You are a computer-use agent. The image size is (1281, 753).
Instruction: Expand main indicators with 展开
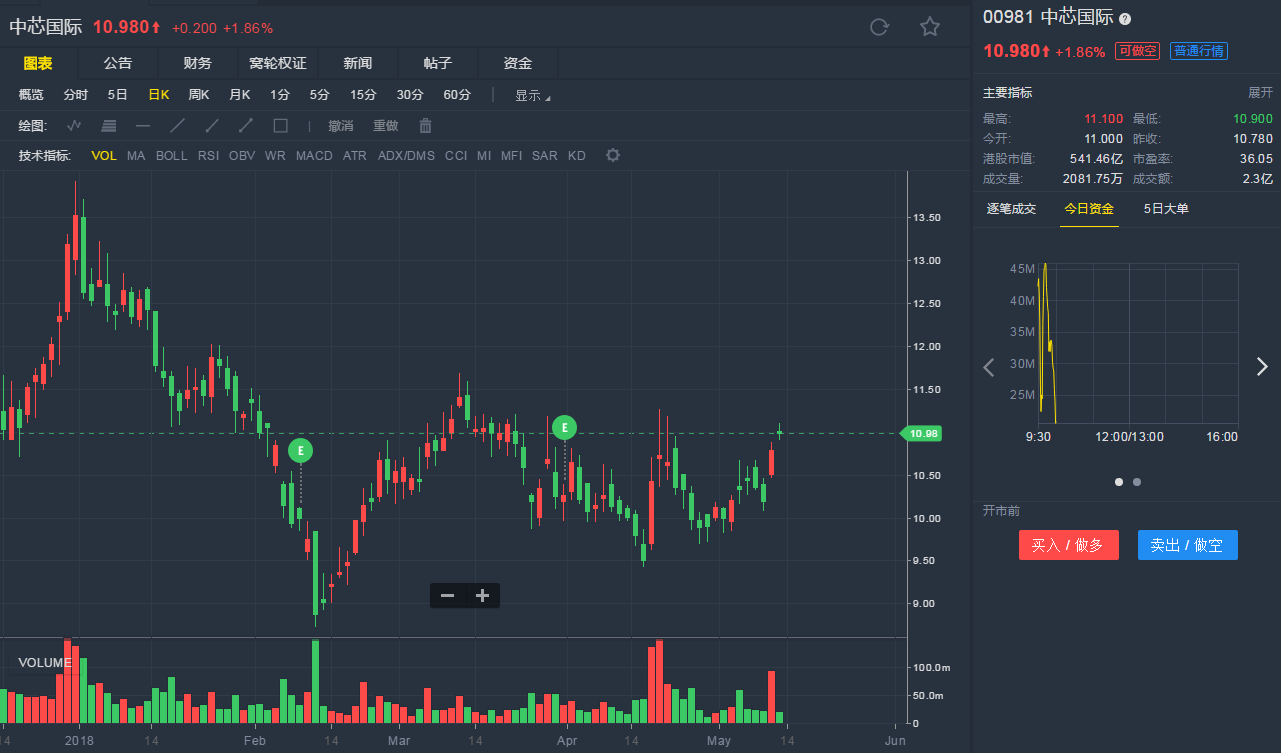pyautogui.click(x=1260, y=93)
